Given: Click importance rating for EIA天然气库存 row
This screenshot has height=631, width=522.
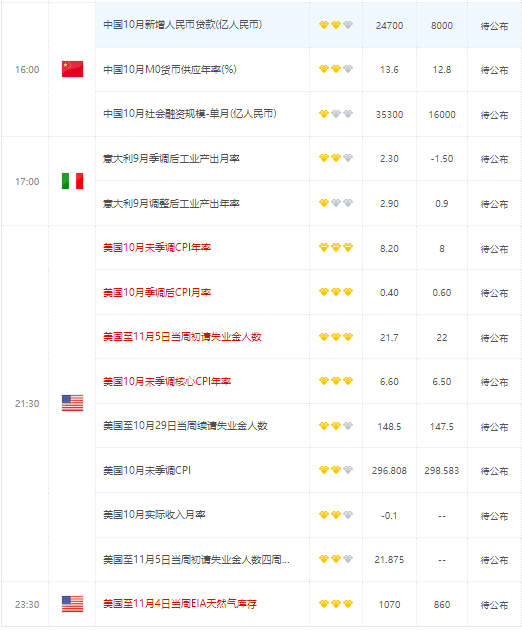Looking at the screenshot, I should tap(336, 604).
